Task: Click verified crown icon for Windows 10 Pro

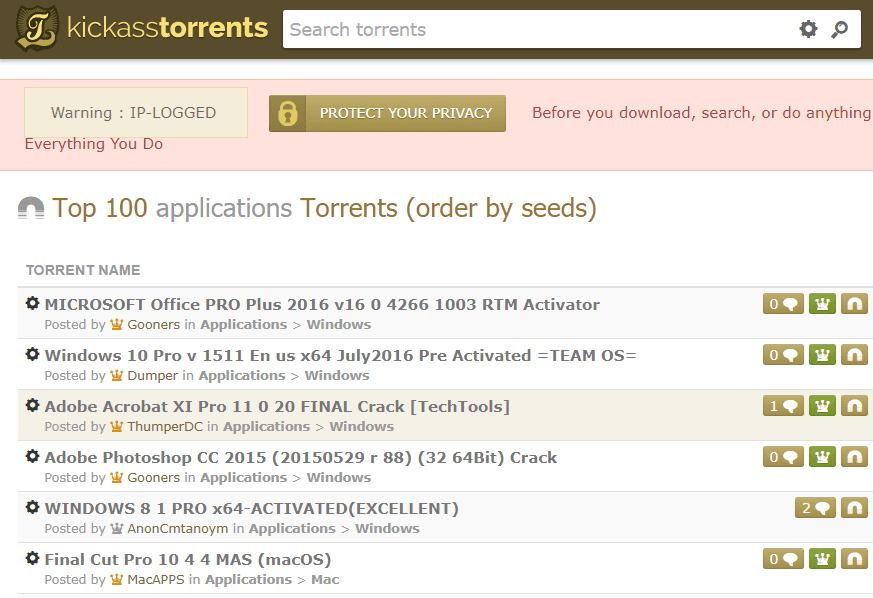Action: [822, 355]
